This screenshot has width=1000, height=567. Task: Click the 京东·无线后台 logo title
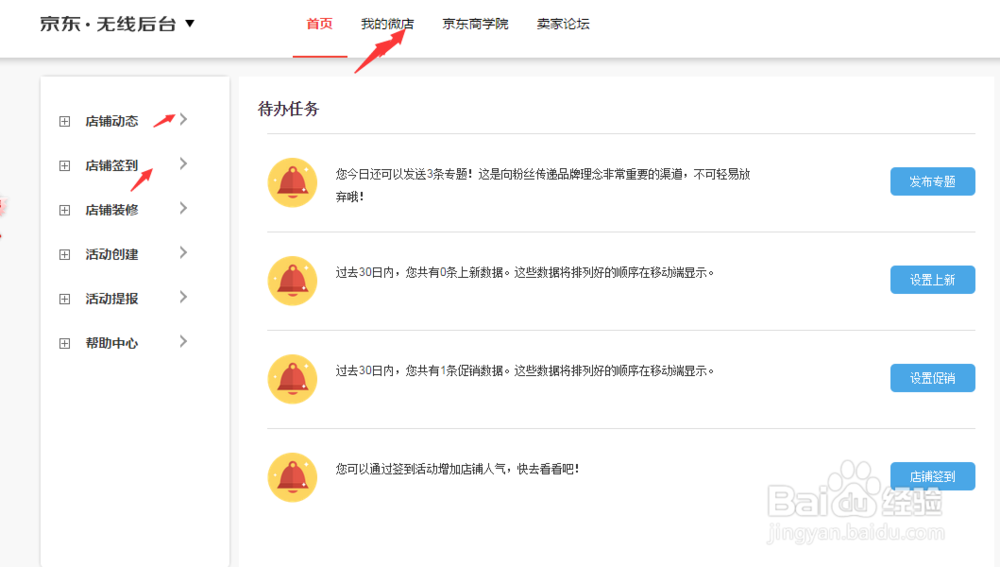pos(108,24)
